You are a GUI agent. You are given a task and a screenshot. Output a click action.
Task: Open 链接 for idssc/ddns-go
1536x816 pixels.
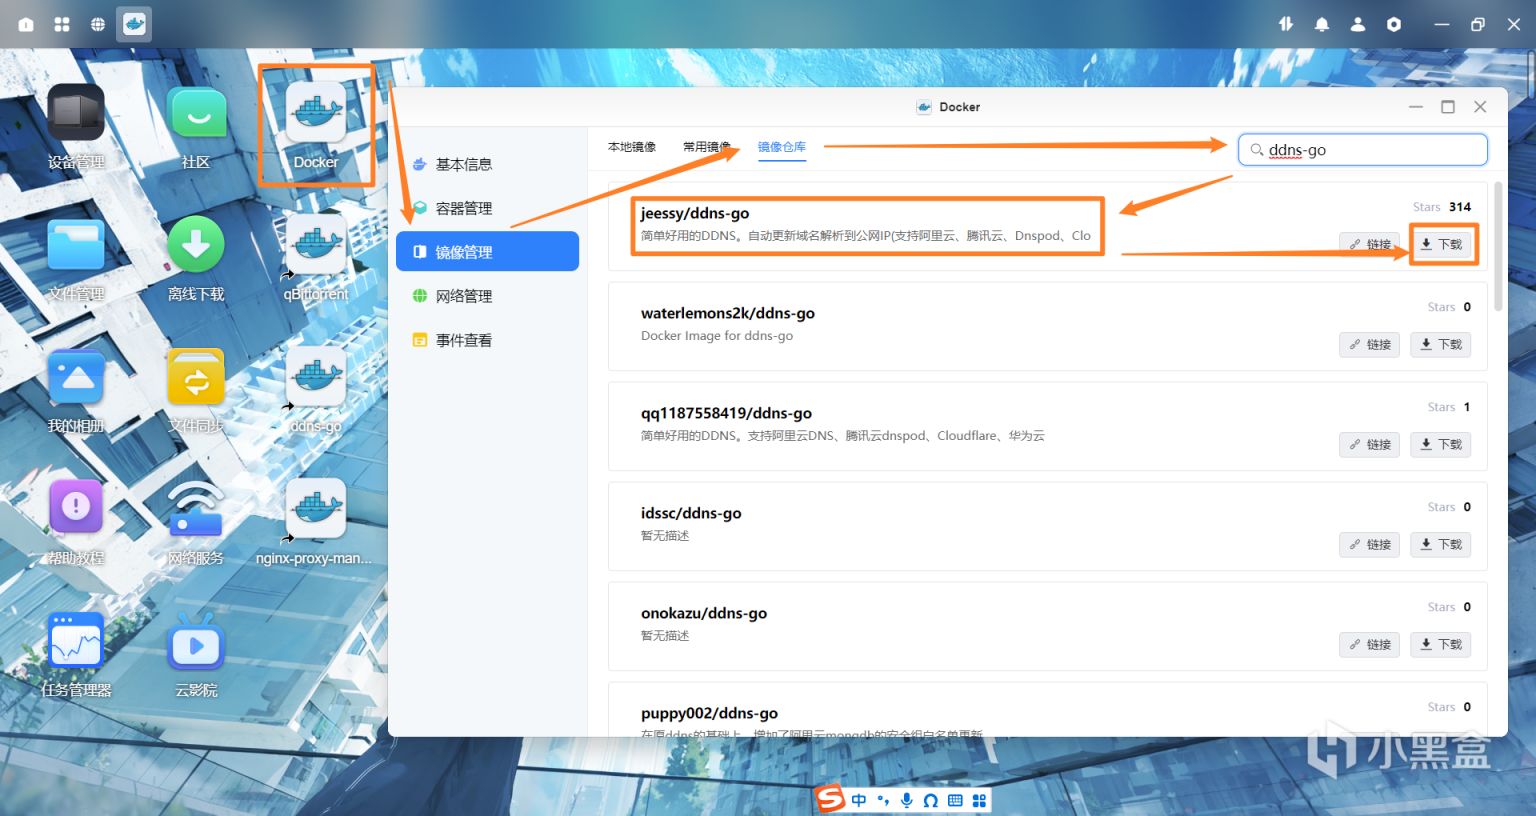click(x=1369, y=544)
